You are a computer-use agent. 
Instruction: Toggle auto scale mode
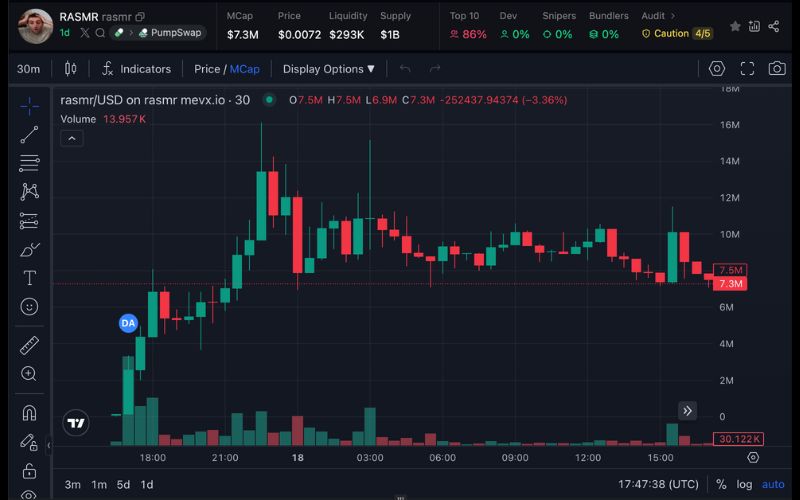773,484
